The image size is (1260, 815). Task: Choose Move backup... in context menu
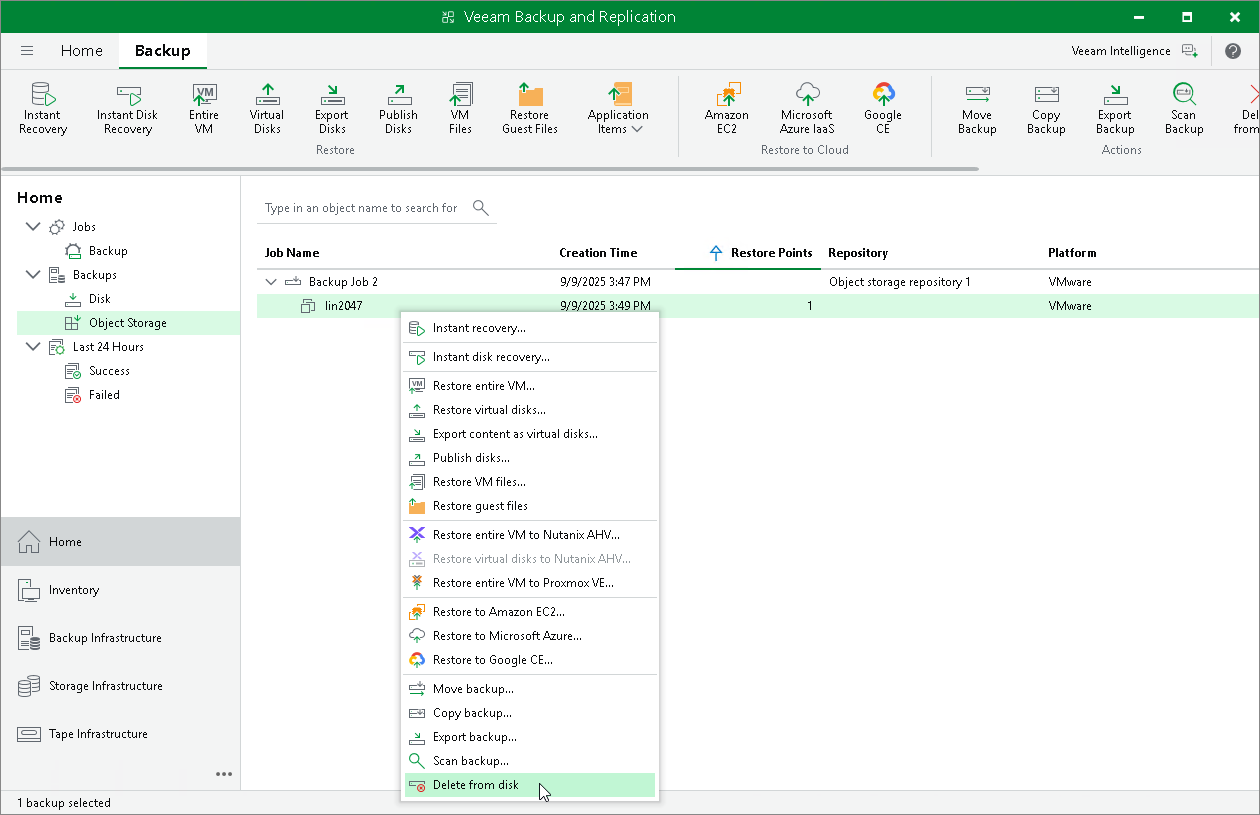tap(530, 689)
